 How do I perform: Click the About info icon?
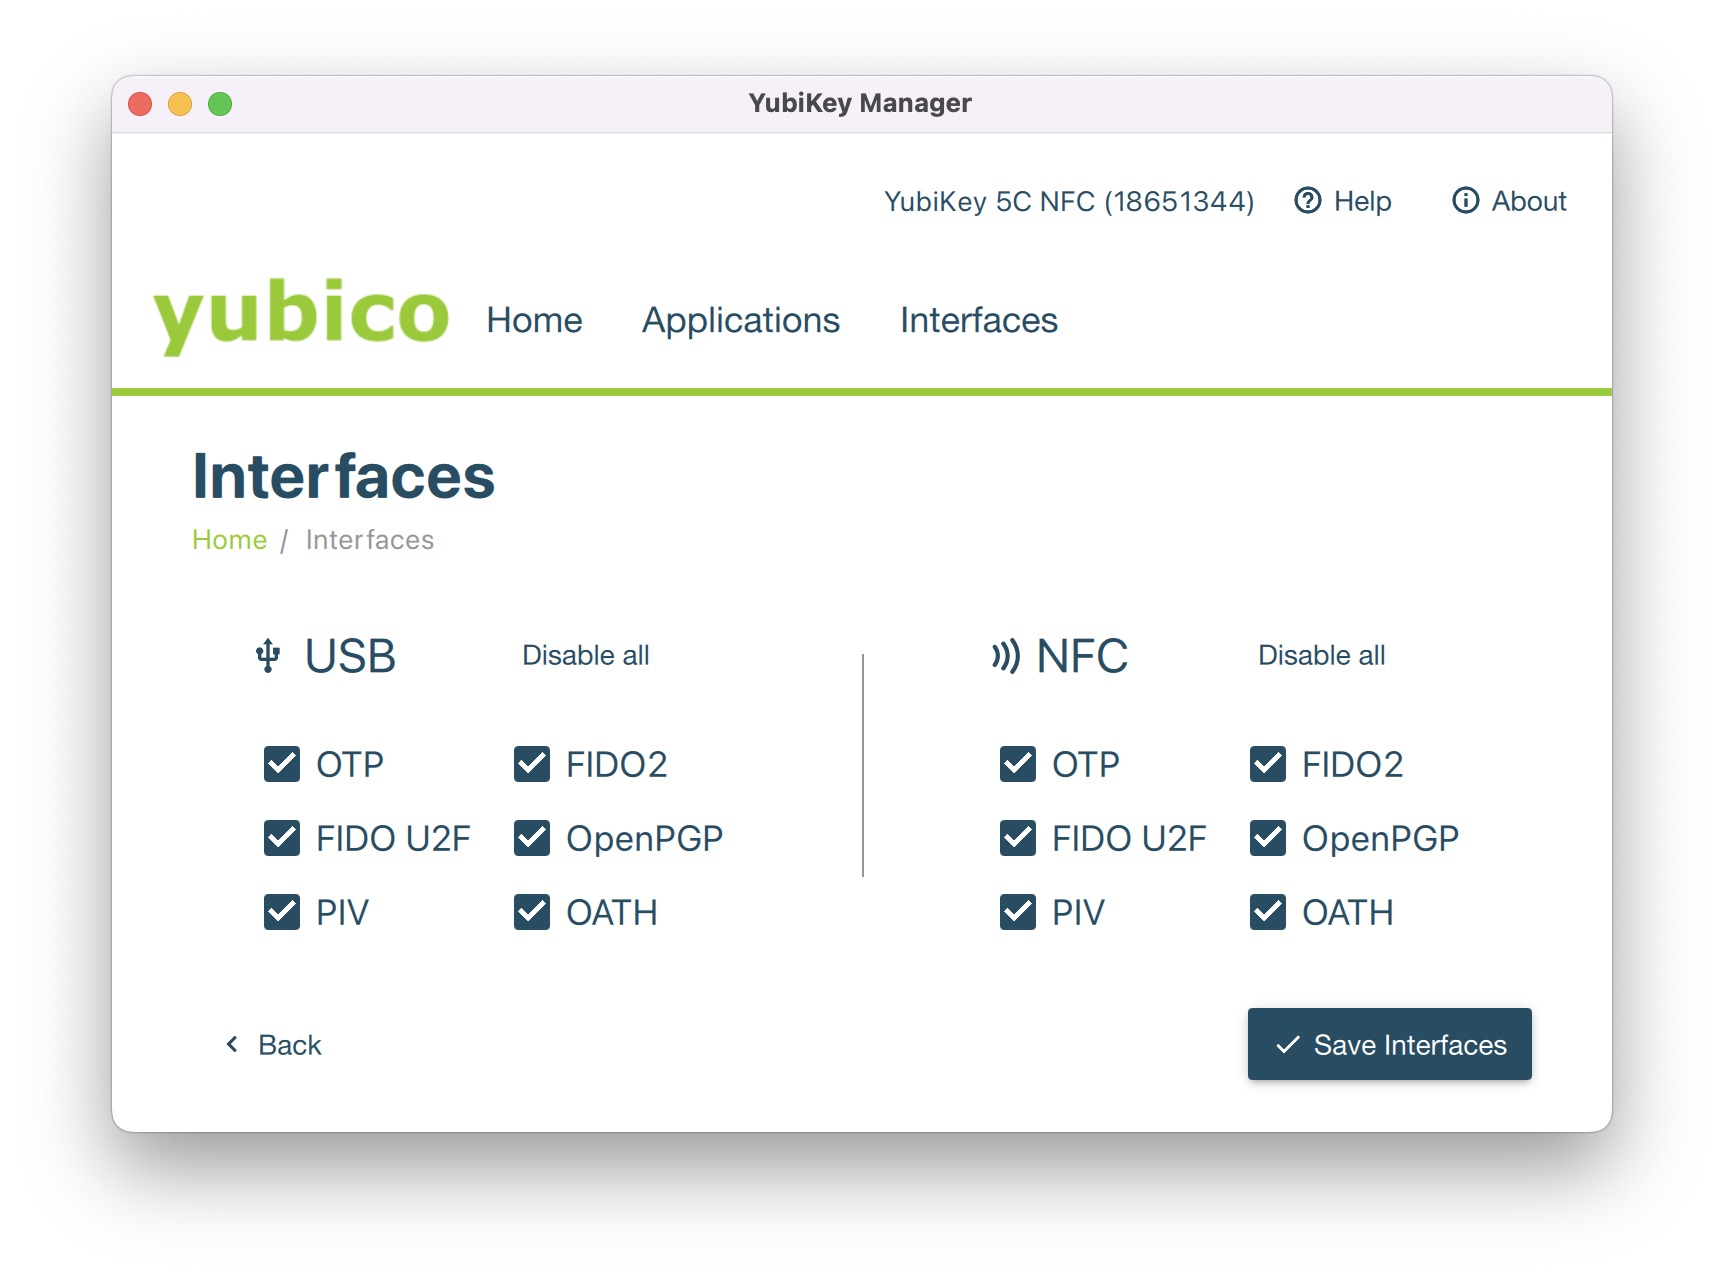pos(1465,201)
